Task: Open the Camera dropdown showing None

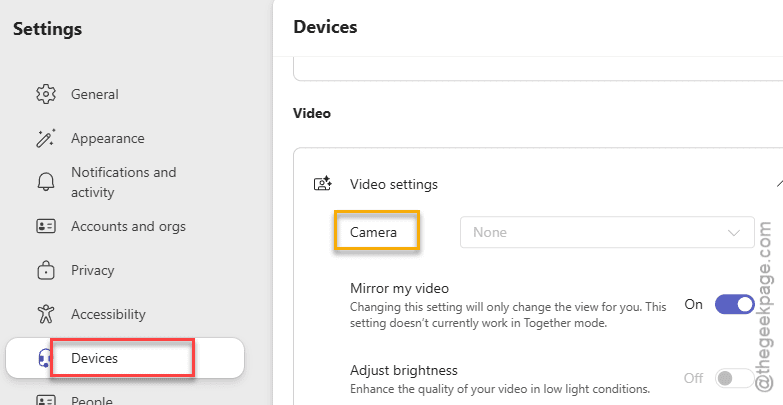Action: click(x=607, y=232)
